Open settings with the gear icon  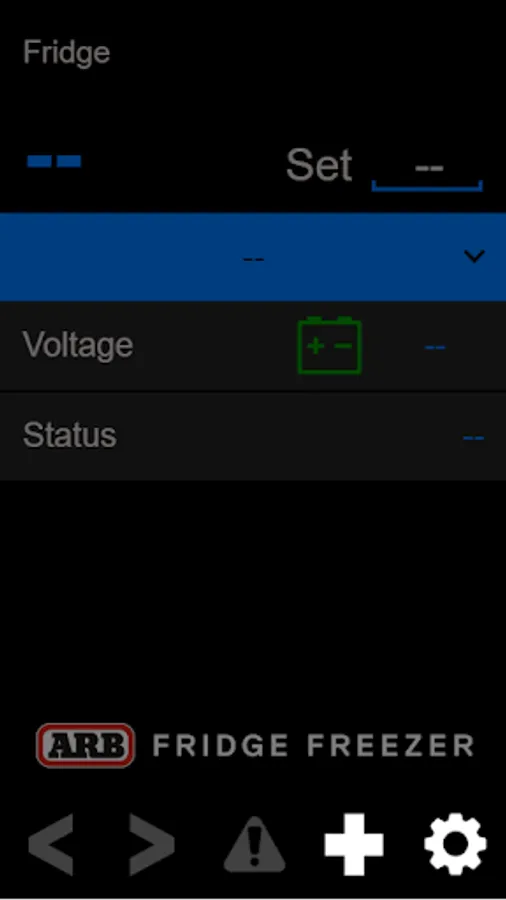(x=455, y=843)
